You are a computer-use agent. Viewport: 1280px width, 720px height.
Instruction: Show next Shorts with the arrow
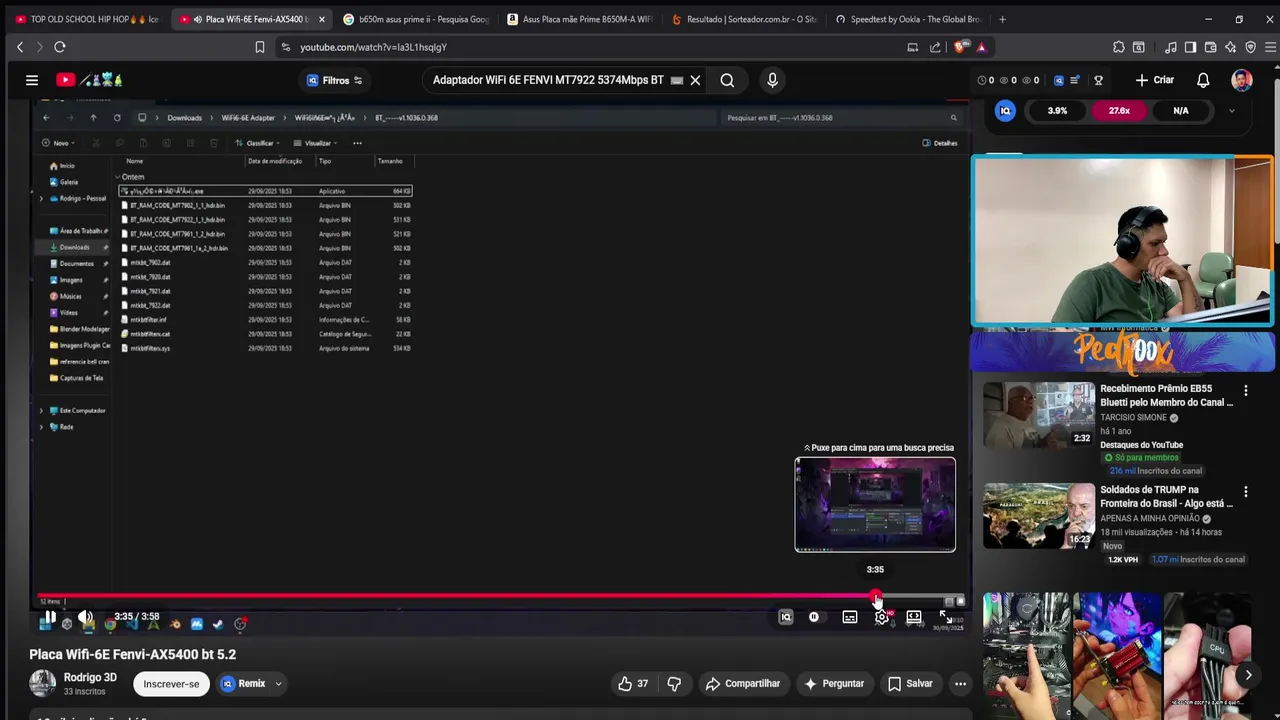[1248, 675]
